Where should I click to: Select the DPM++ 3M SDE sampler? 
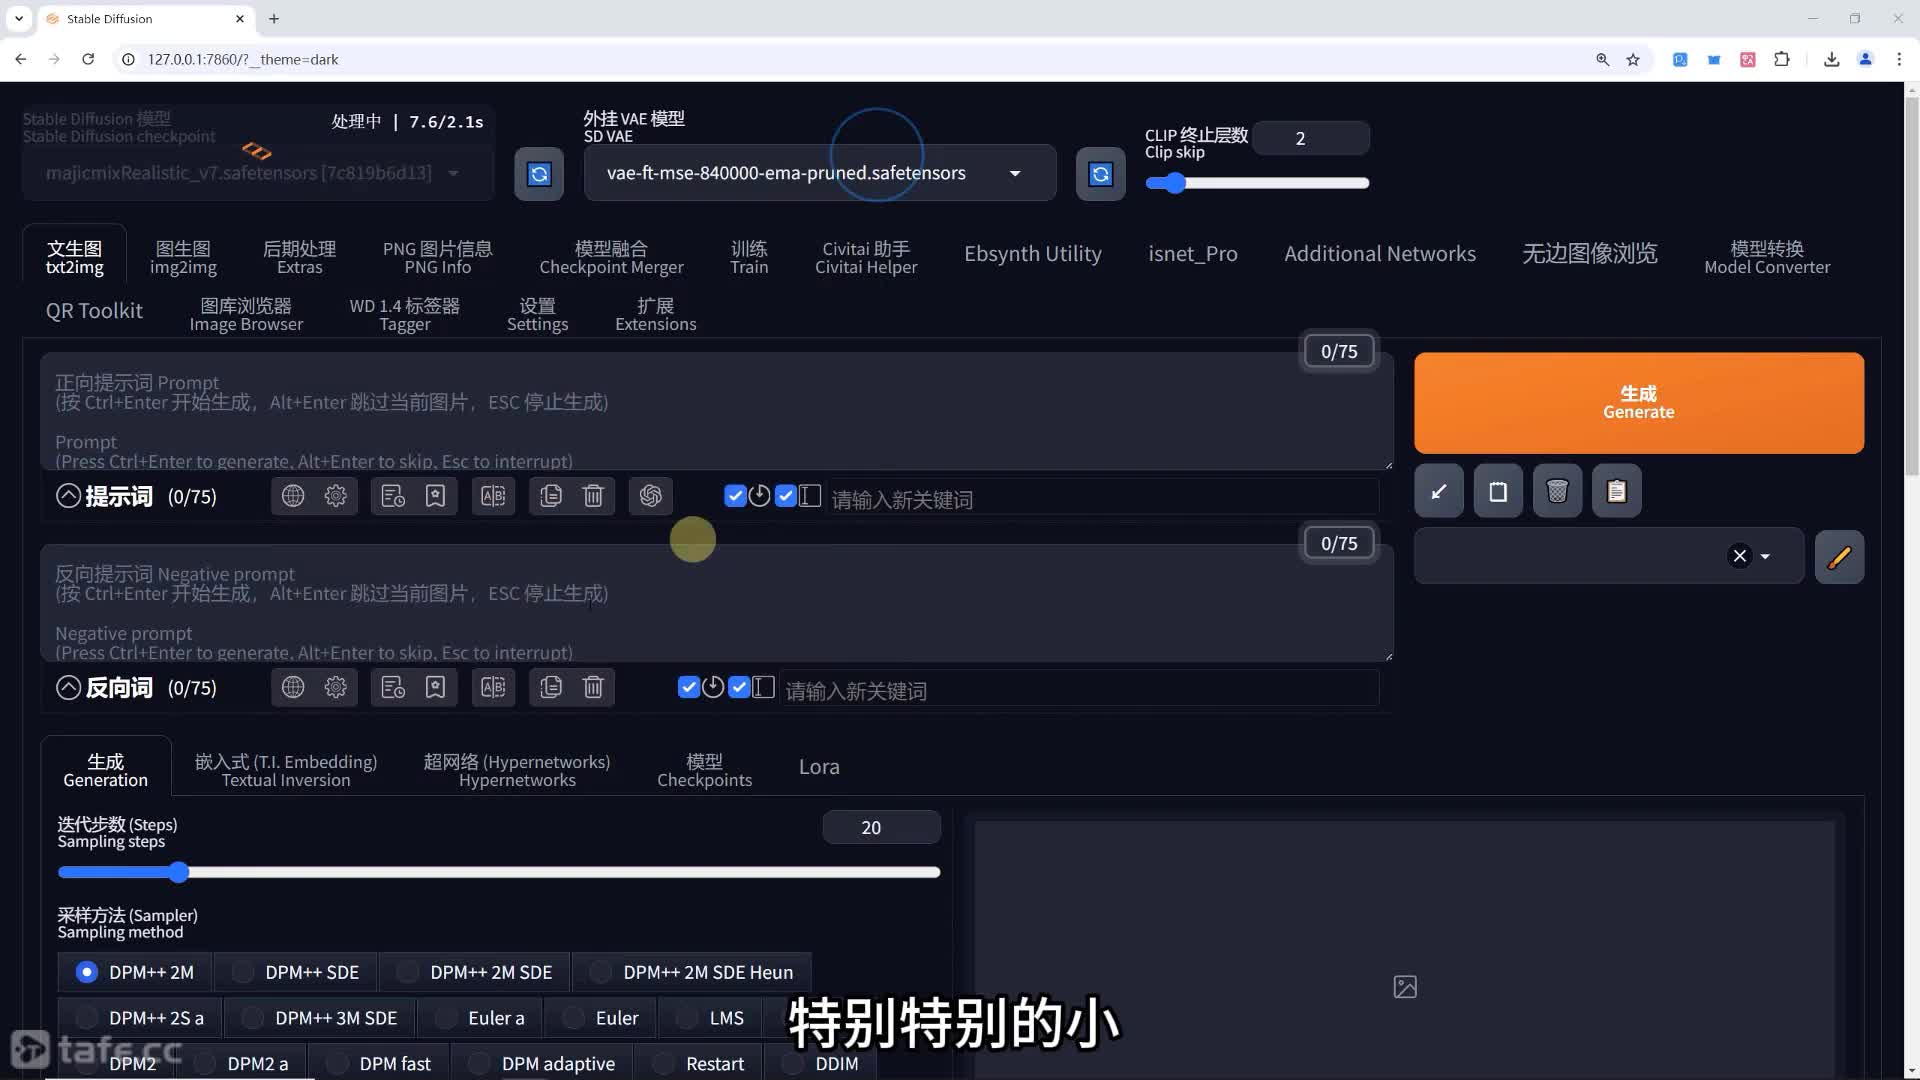[319, 1018]
